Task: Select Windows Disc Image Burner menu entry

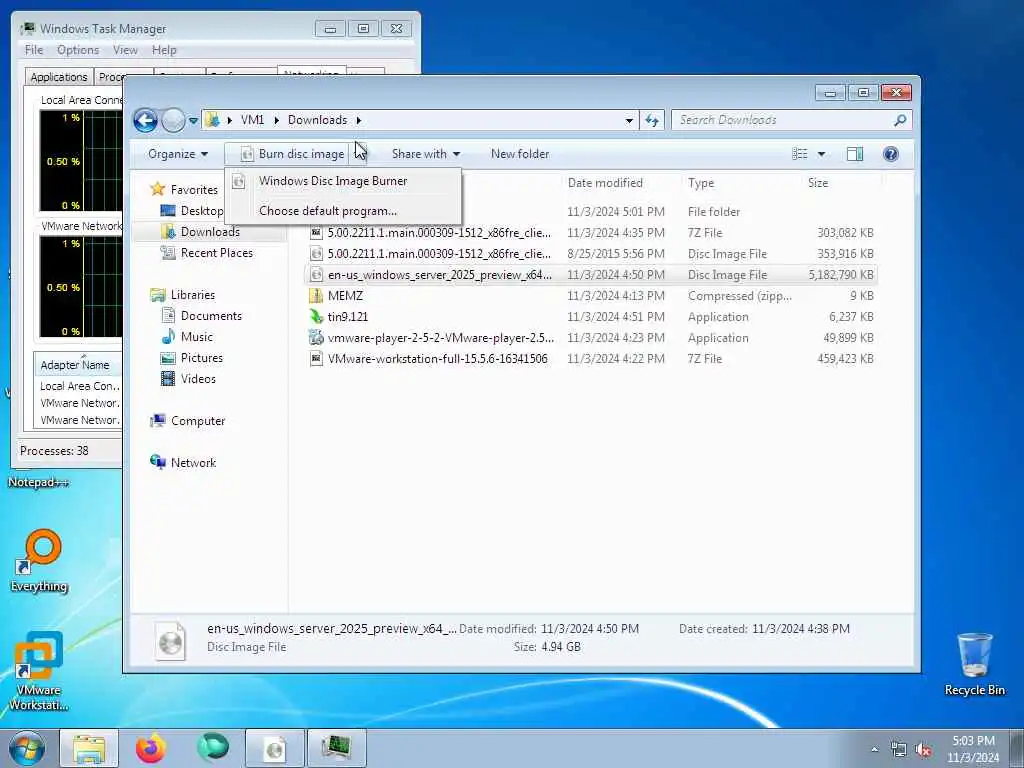Action: point(343,181)
